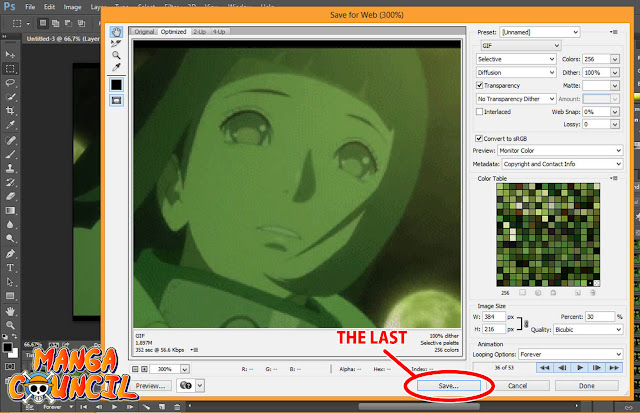Open the Preview Monitor Color dropdown
Screen dimensions: 640x413
560,151
